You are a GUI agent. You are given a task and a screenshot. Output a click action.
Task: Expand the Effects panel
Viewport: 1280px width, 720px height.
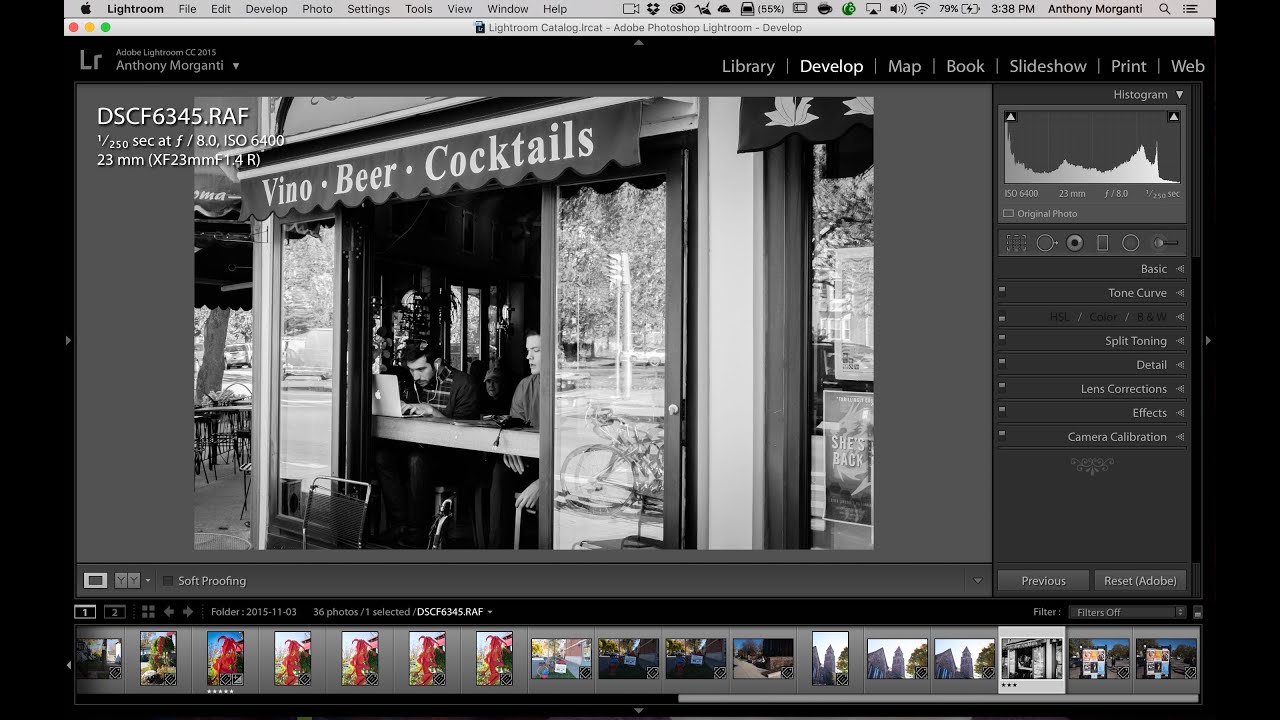click(x=1180, y=413)
